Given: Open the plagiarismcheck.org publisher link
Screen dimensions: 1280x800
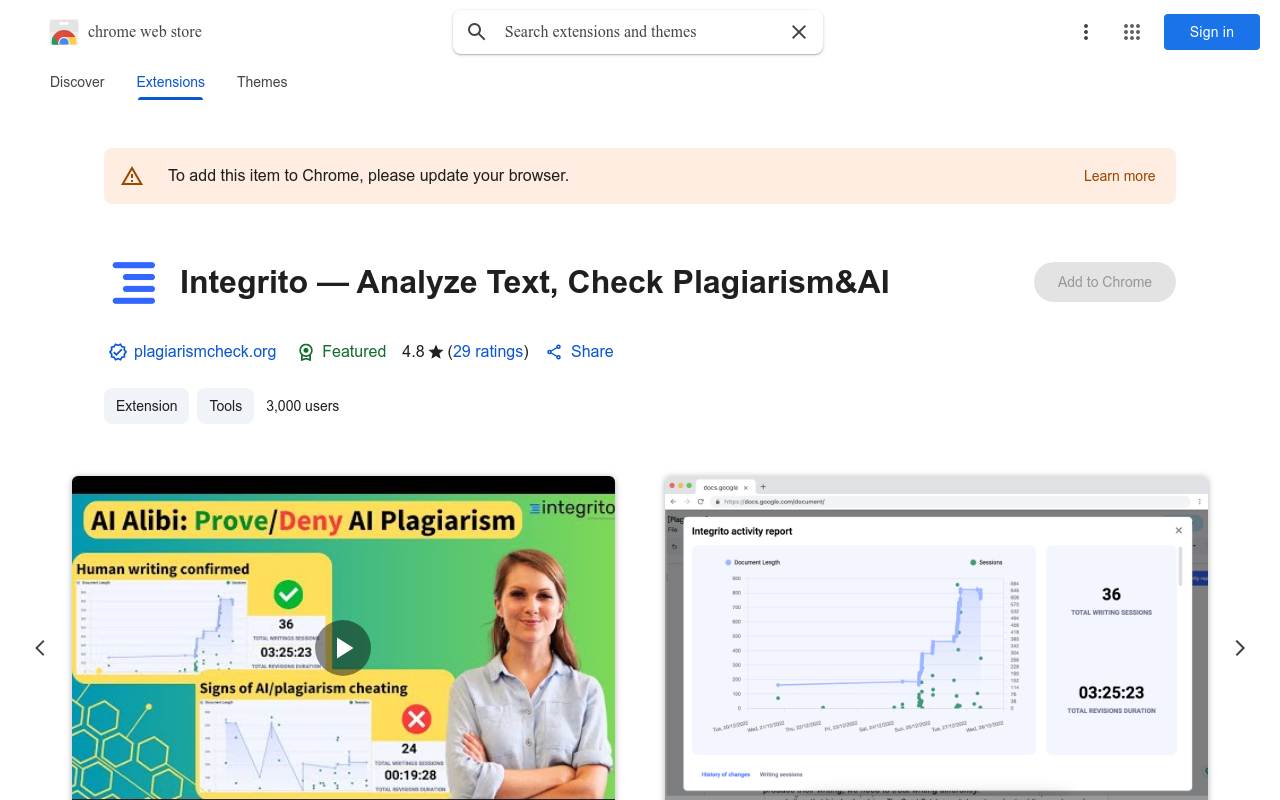Looking at the screenshot, I should pos(205,351).
